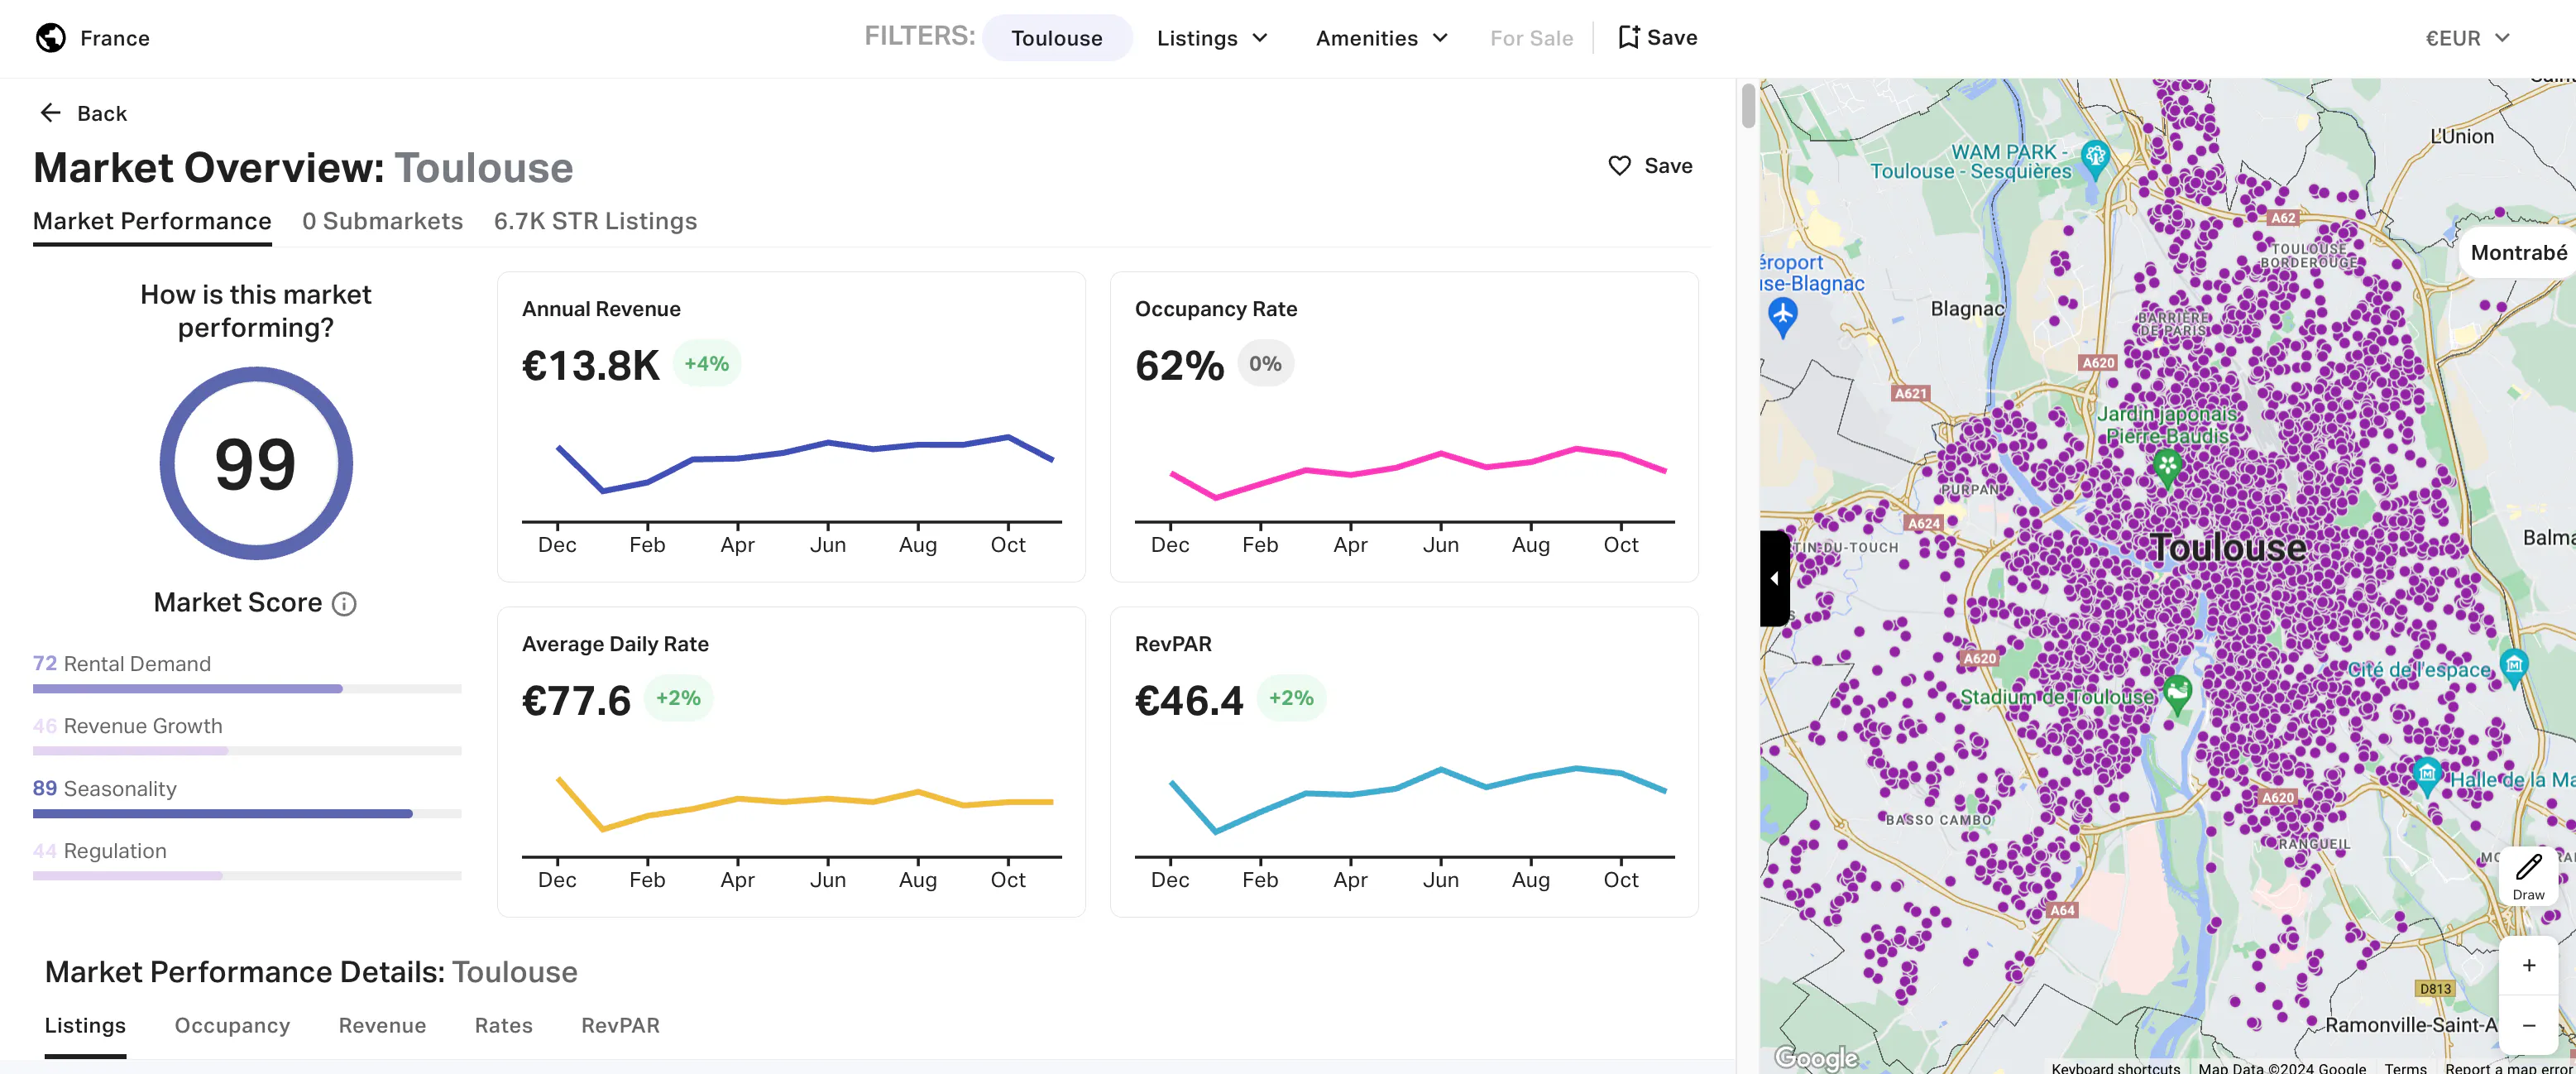Collapse the map panel with black arrow
Screen dimensions: 2576x1074
[1774, 578]
